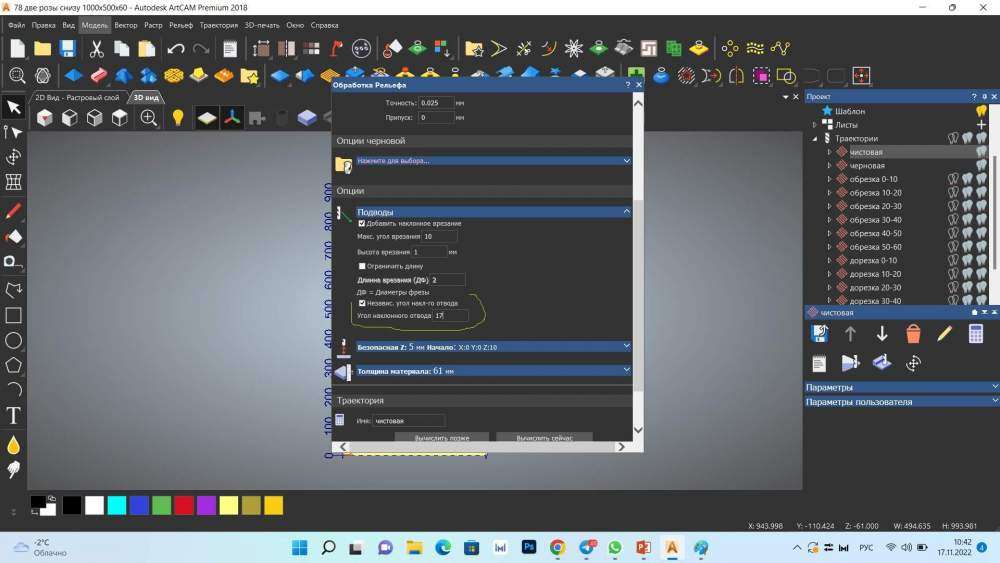Click the Undo arrow in the toolbar

pos(176,48)
